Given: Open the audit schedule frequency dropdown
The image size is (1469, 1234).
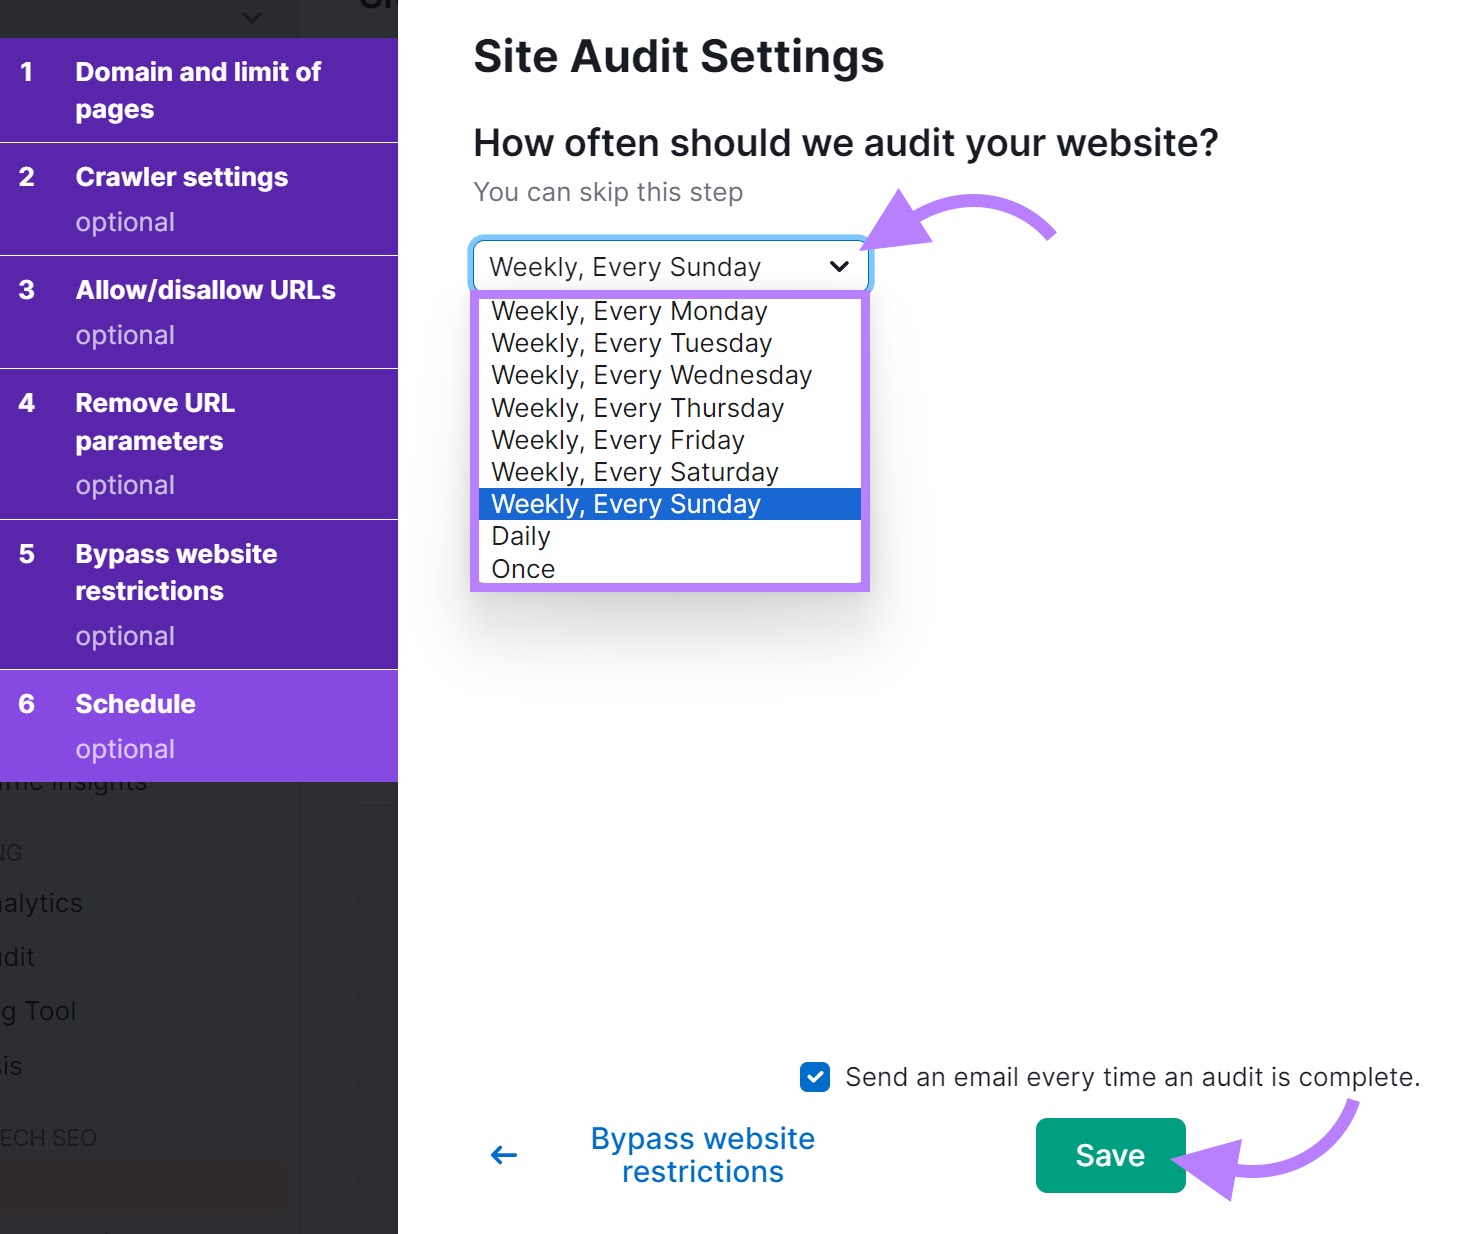Looking at the screenshot, I should click(x=669, y=267).
